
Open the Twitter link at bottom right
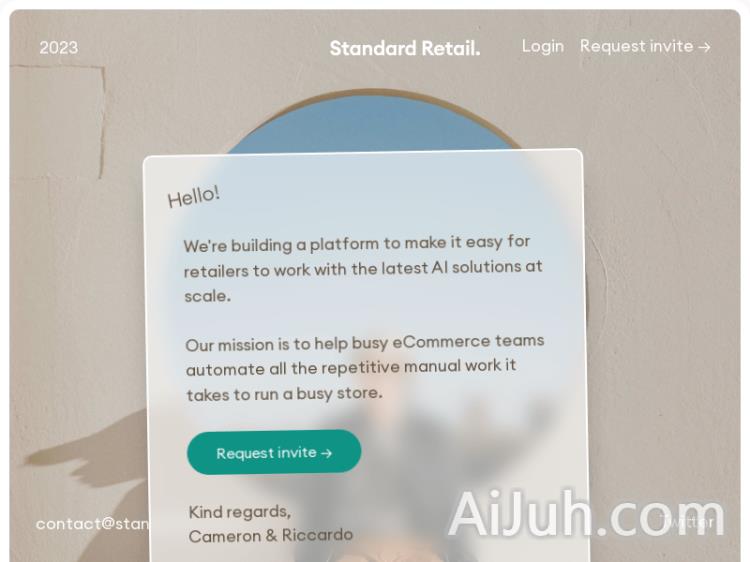[687, 522]
